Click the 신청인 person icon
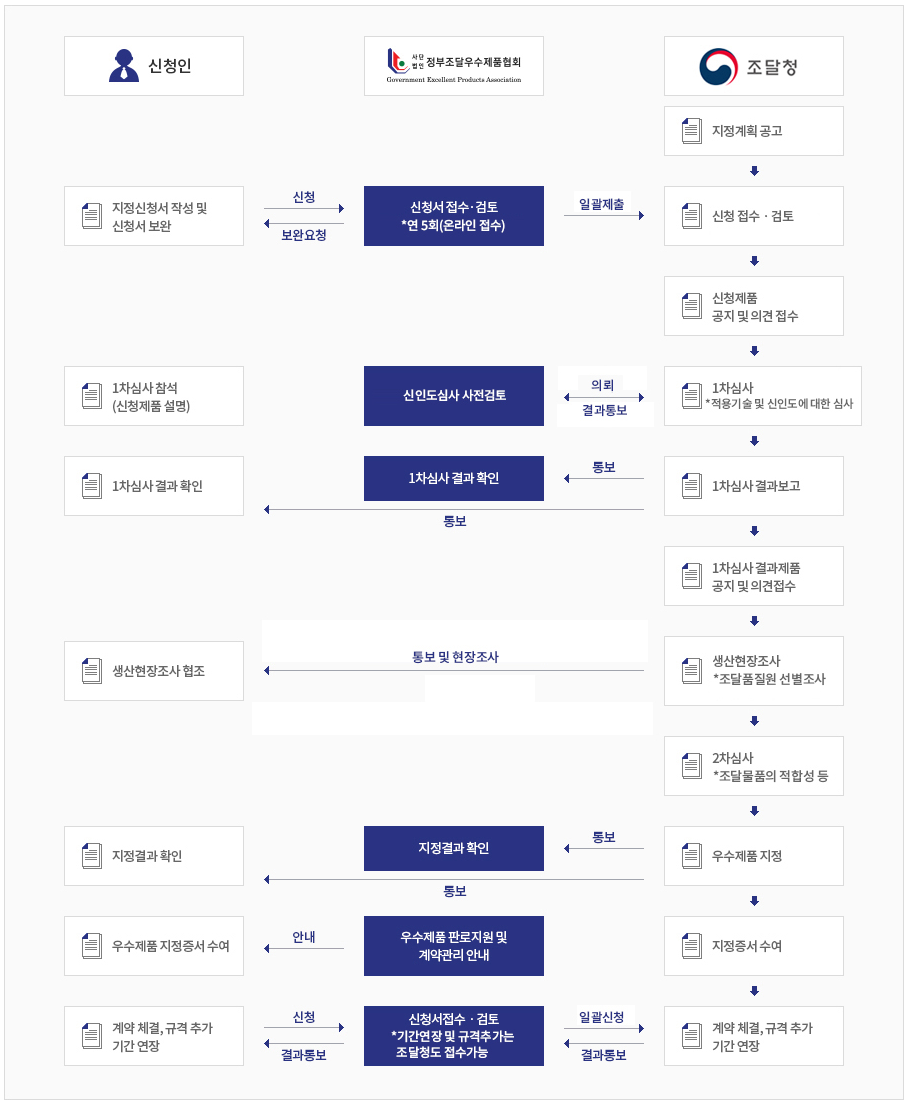 coord(124,66)
